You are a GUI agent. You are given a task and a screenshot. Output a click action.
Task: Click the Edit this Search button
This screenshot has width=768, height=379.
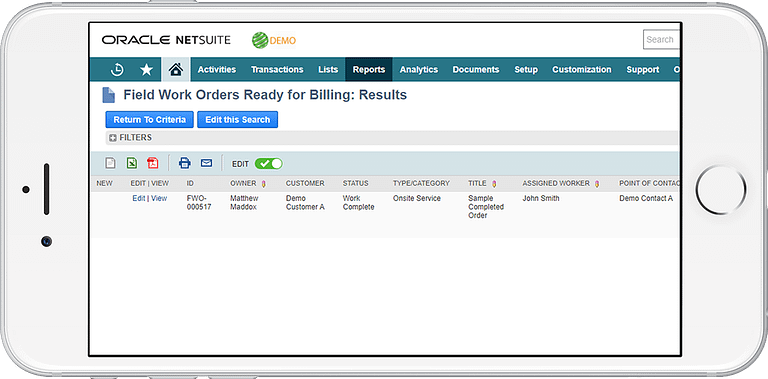point(238,119)
